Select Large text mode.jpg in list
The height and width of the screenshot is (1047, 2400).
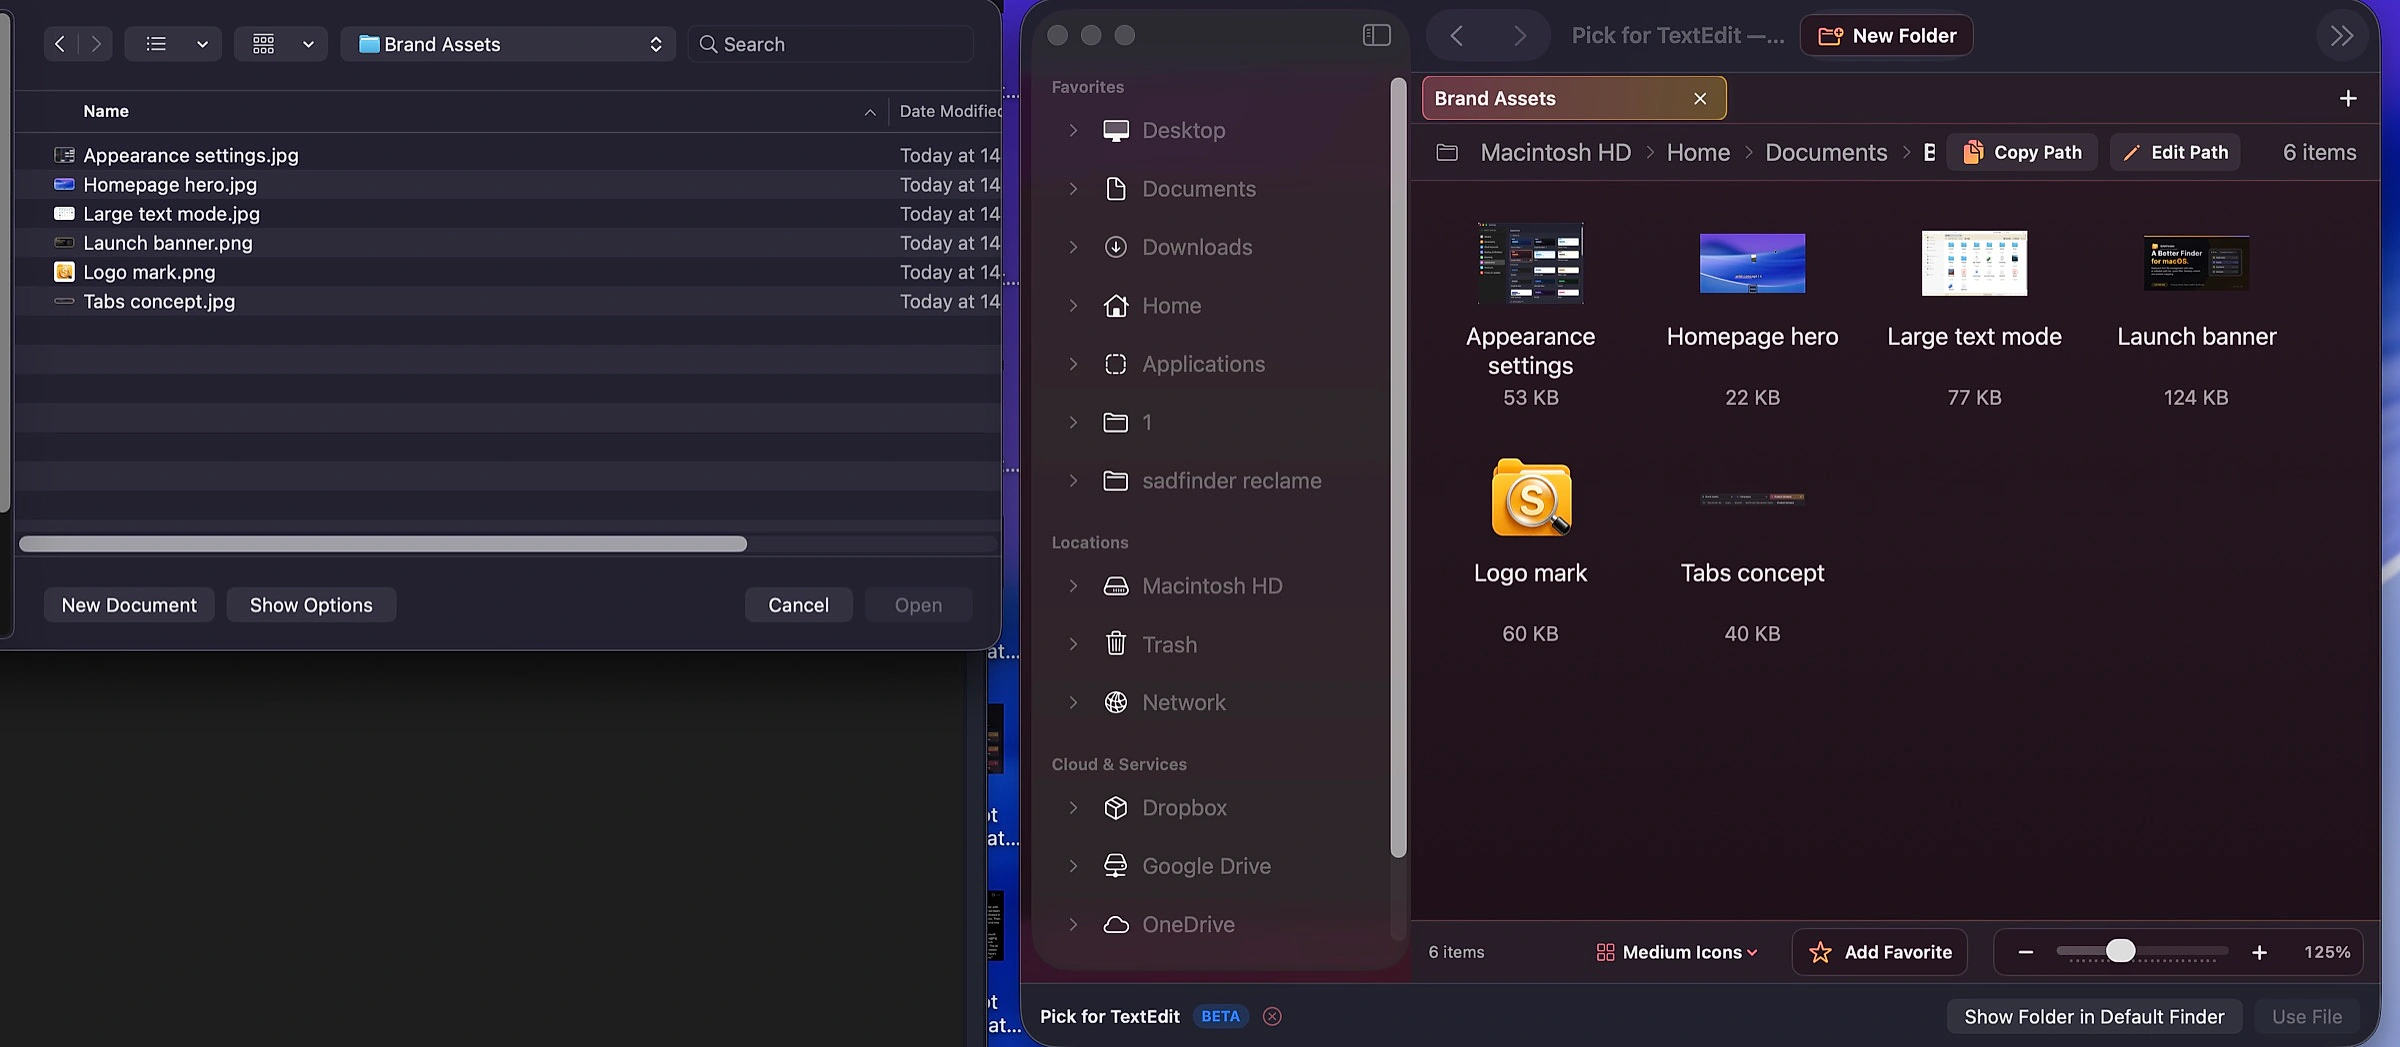click(171, 214)
